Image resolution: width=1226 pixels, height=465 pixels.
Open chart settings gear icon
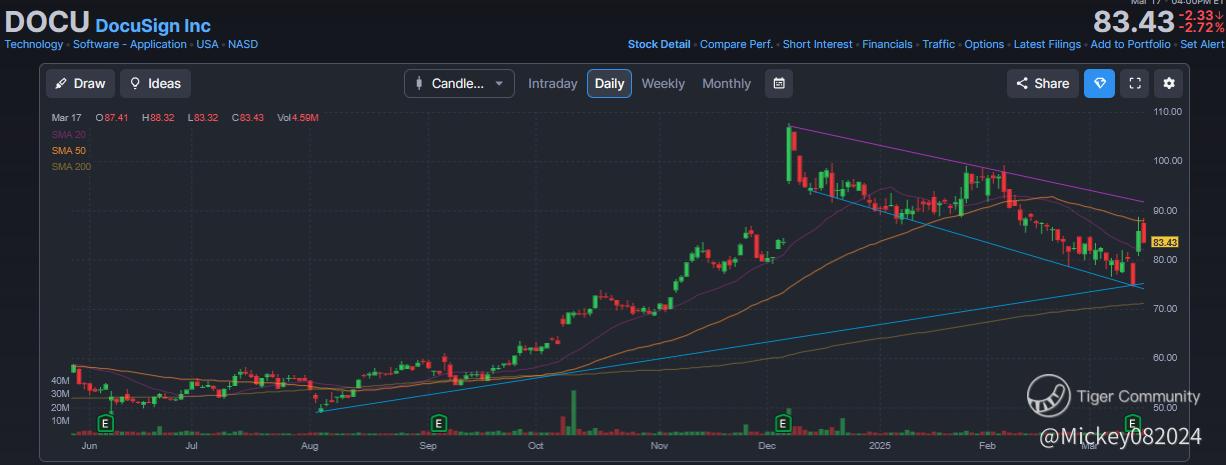[x=1168, y=83]
